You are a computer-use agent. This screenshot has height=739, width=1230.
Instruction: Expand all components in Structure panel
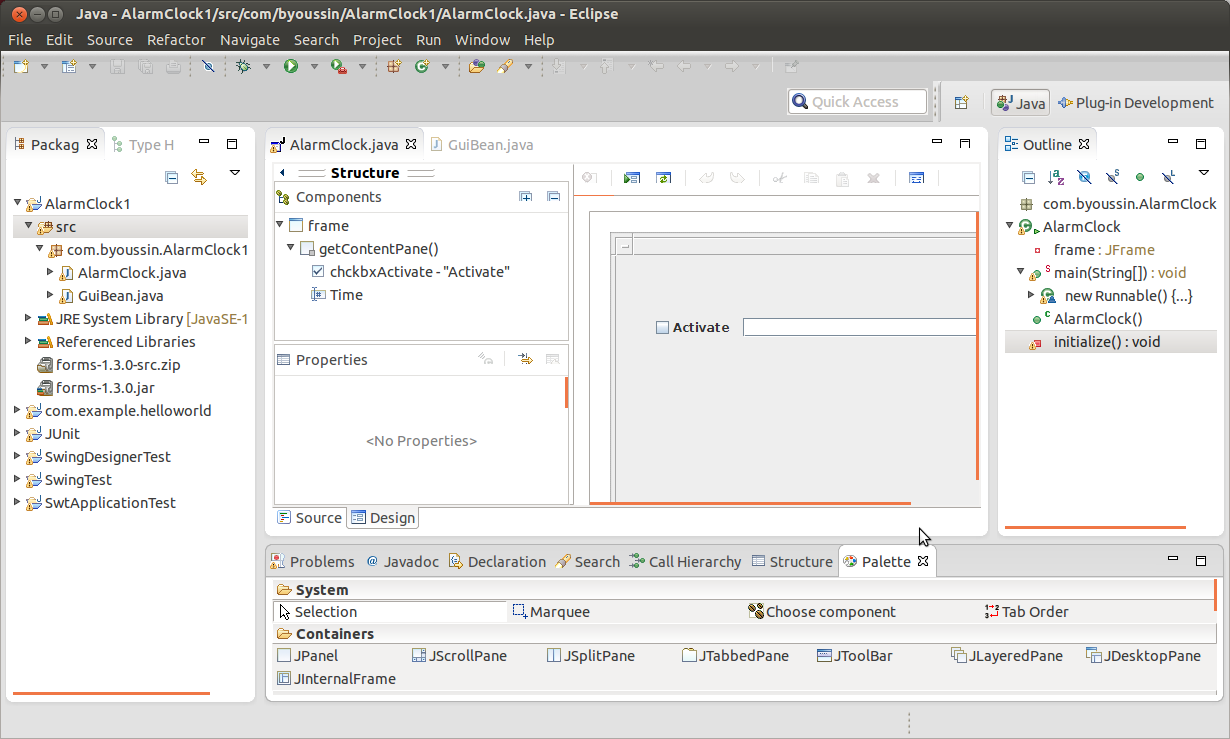[x=526, y=197]
